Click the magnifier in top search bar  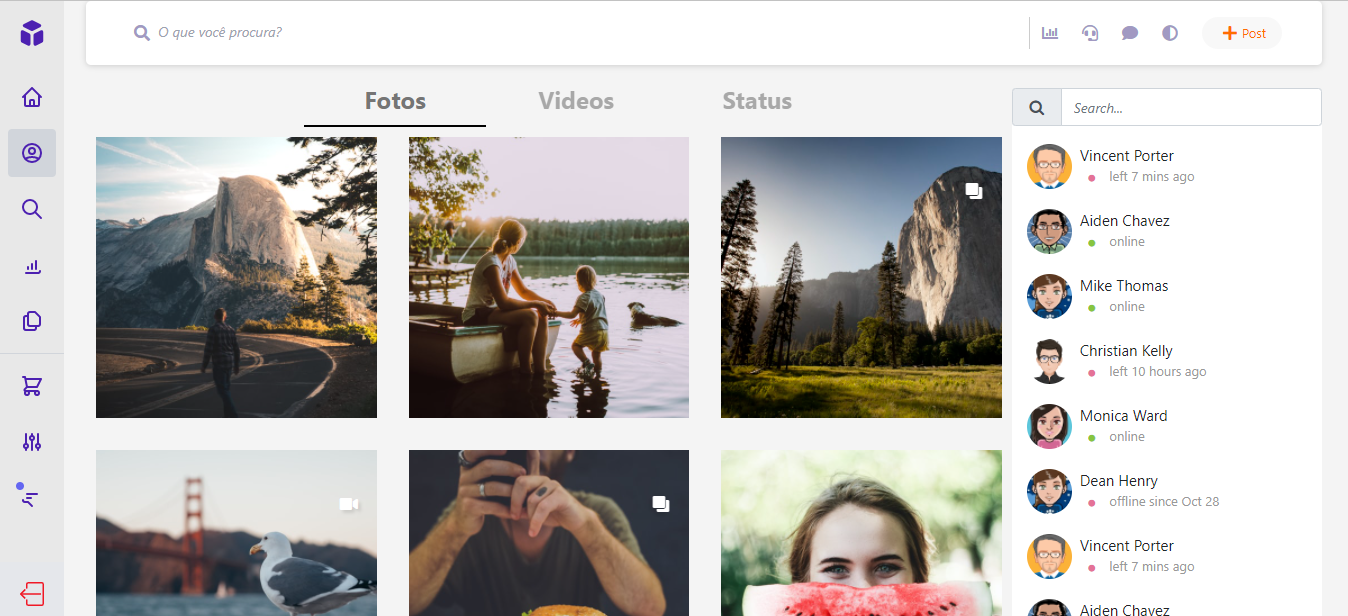142,33
